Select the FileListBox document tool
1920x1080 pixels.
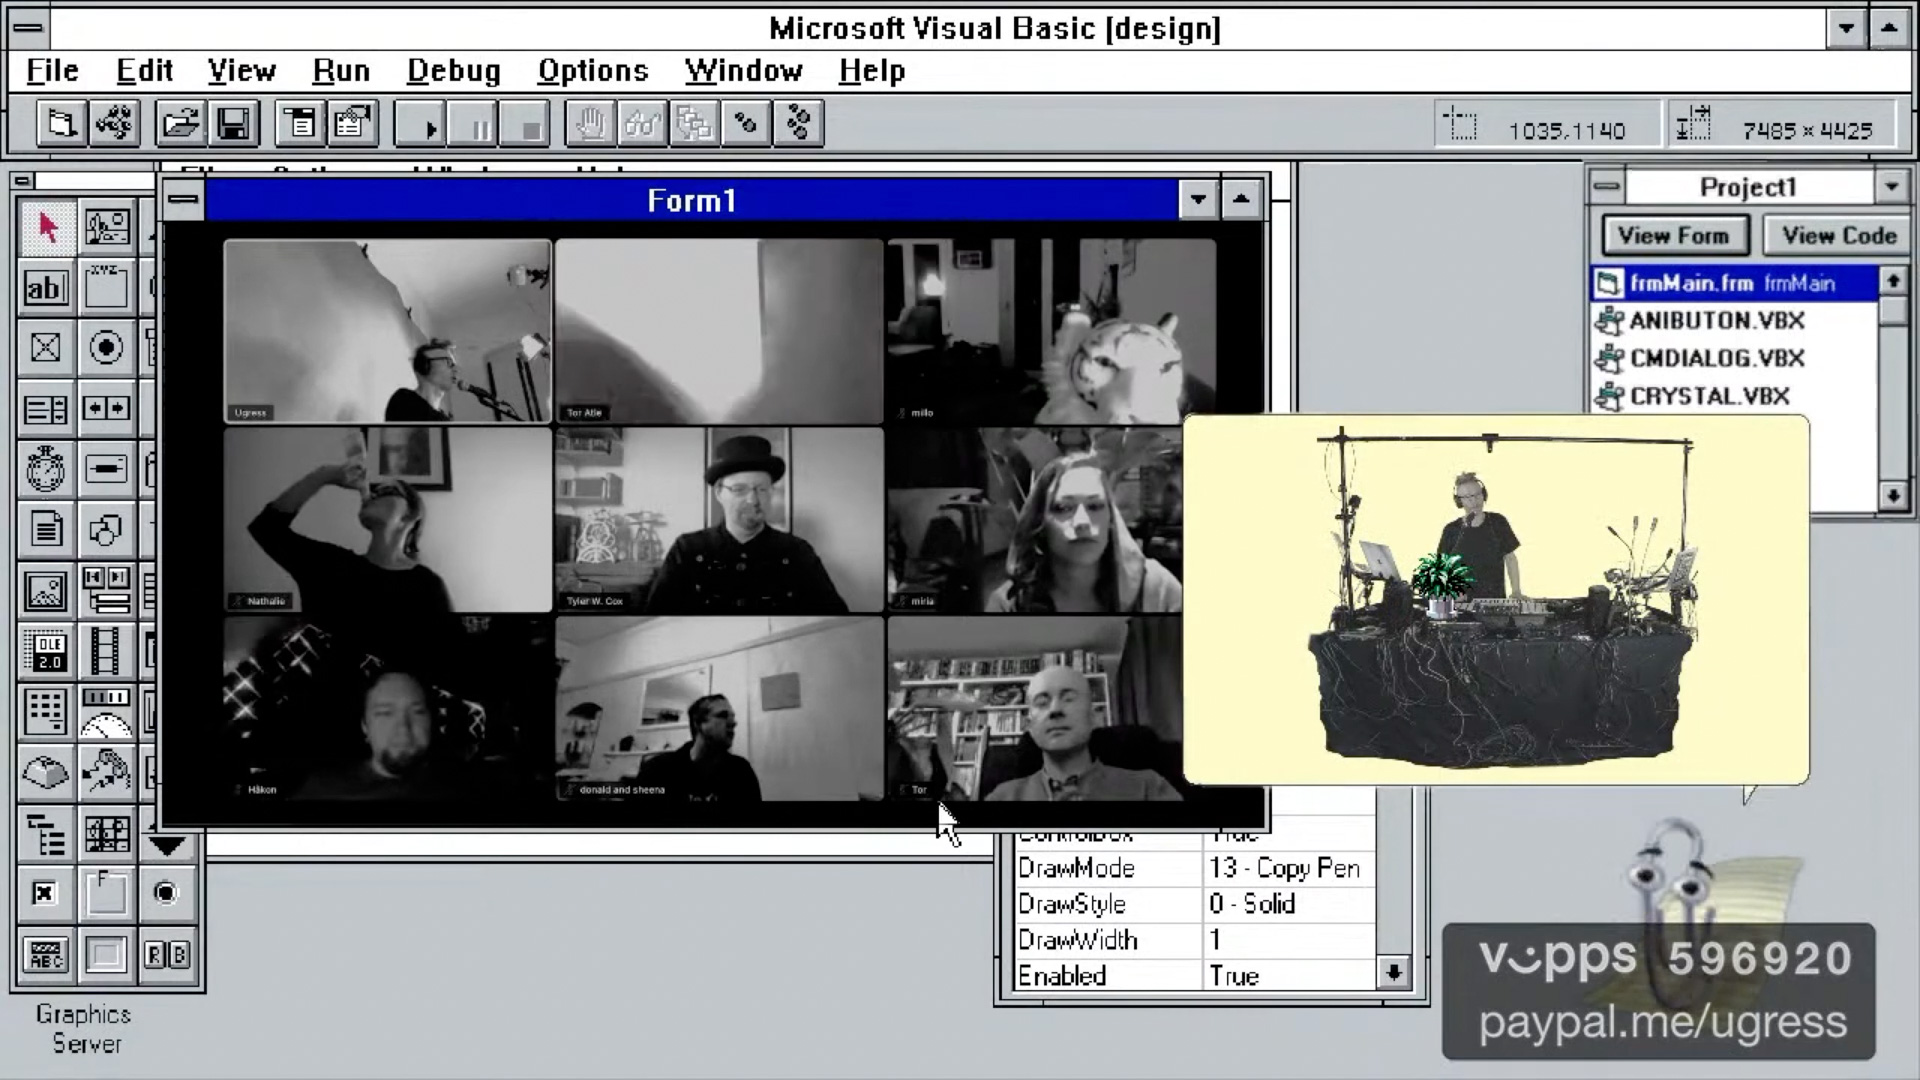point(46,530)
